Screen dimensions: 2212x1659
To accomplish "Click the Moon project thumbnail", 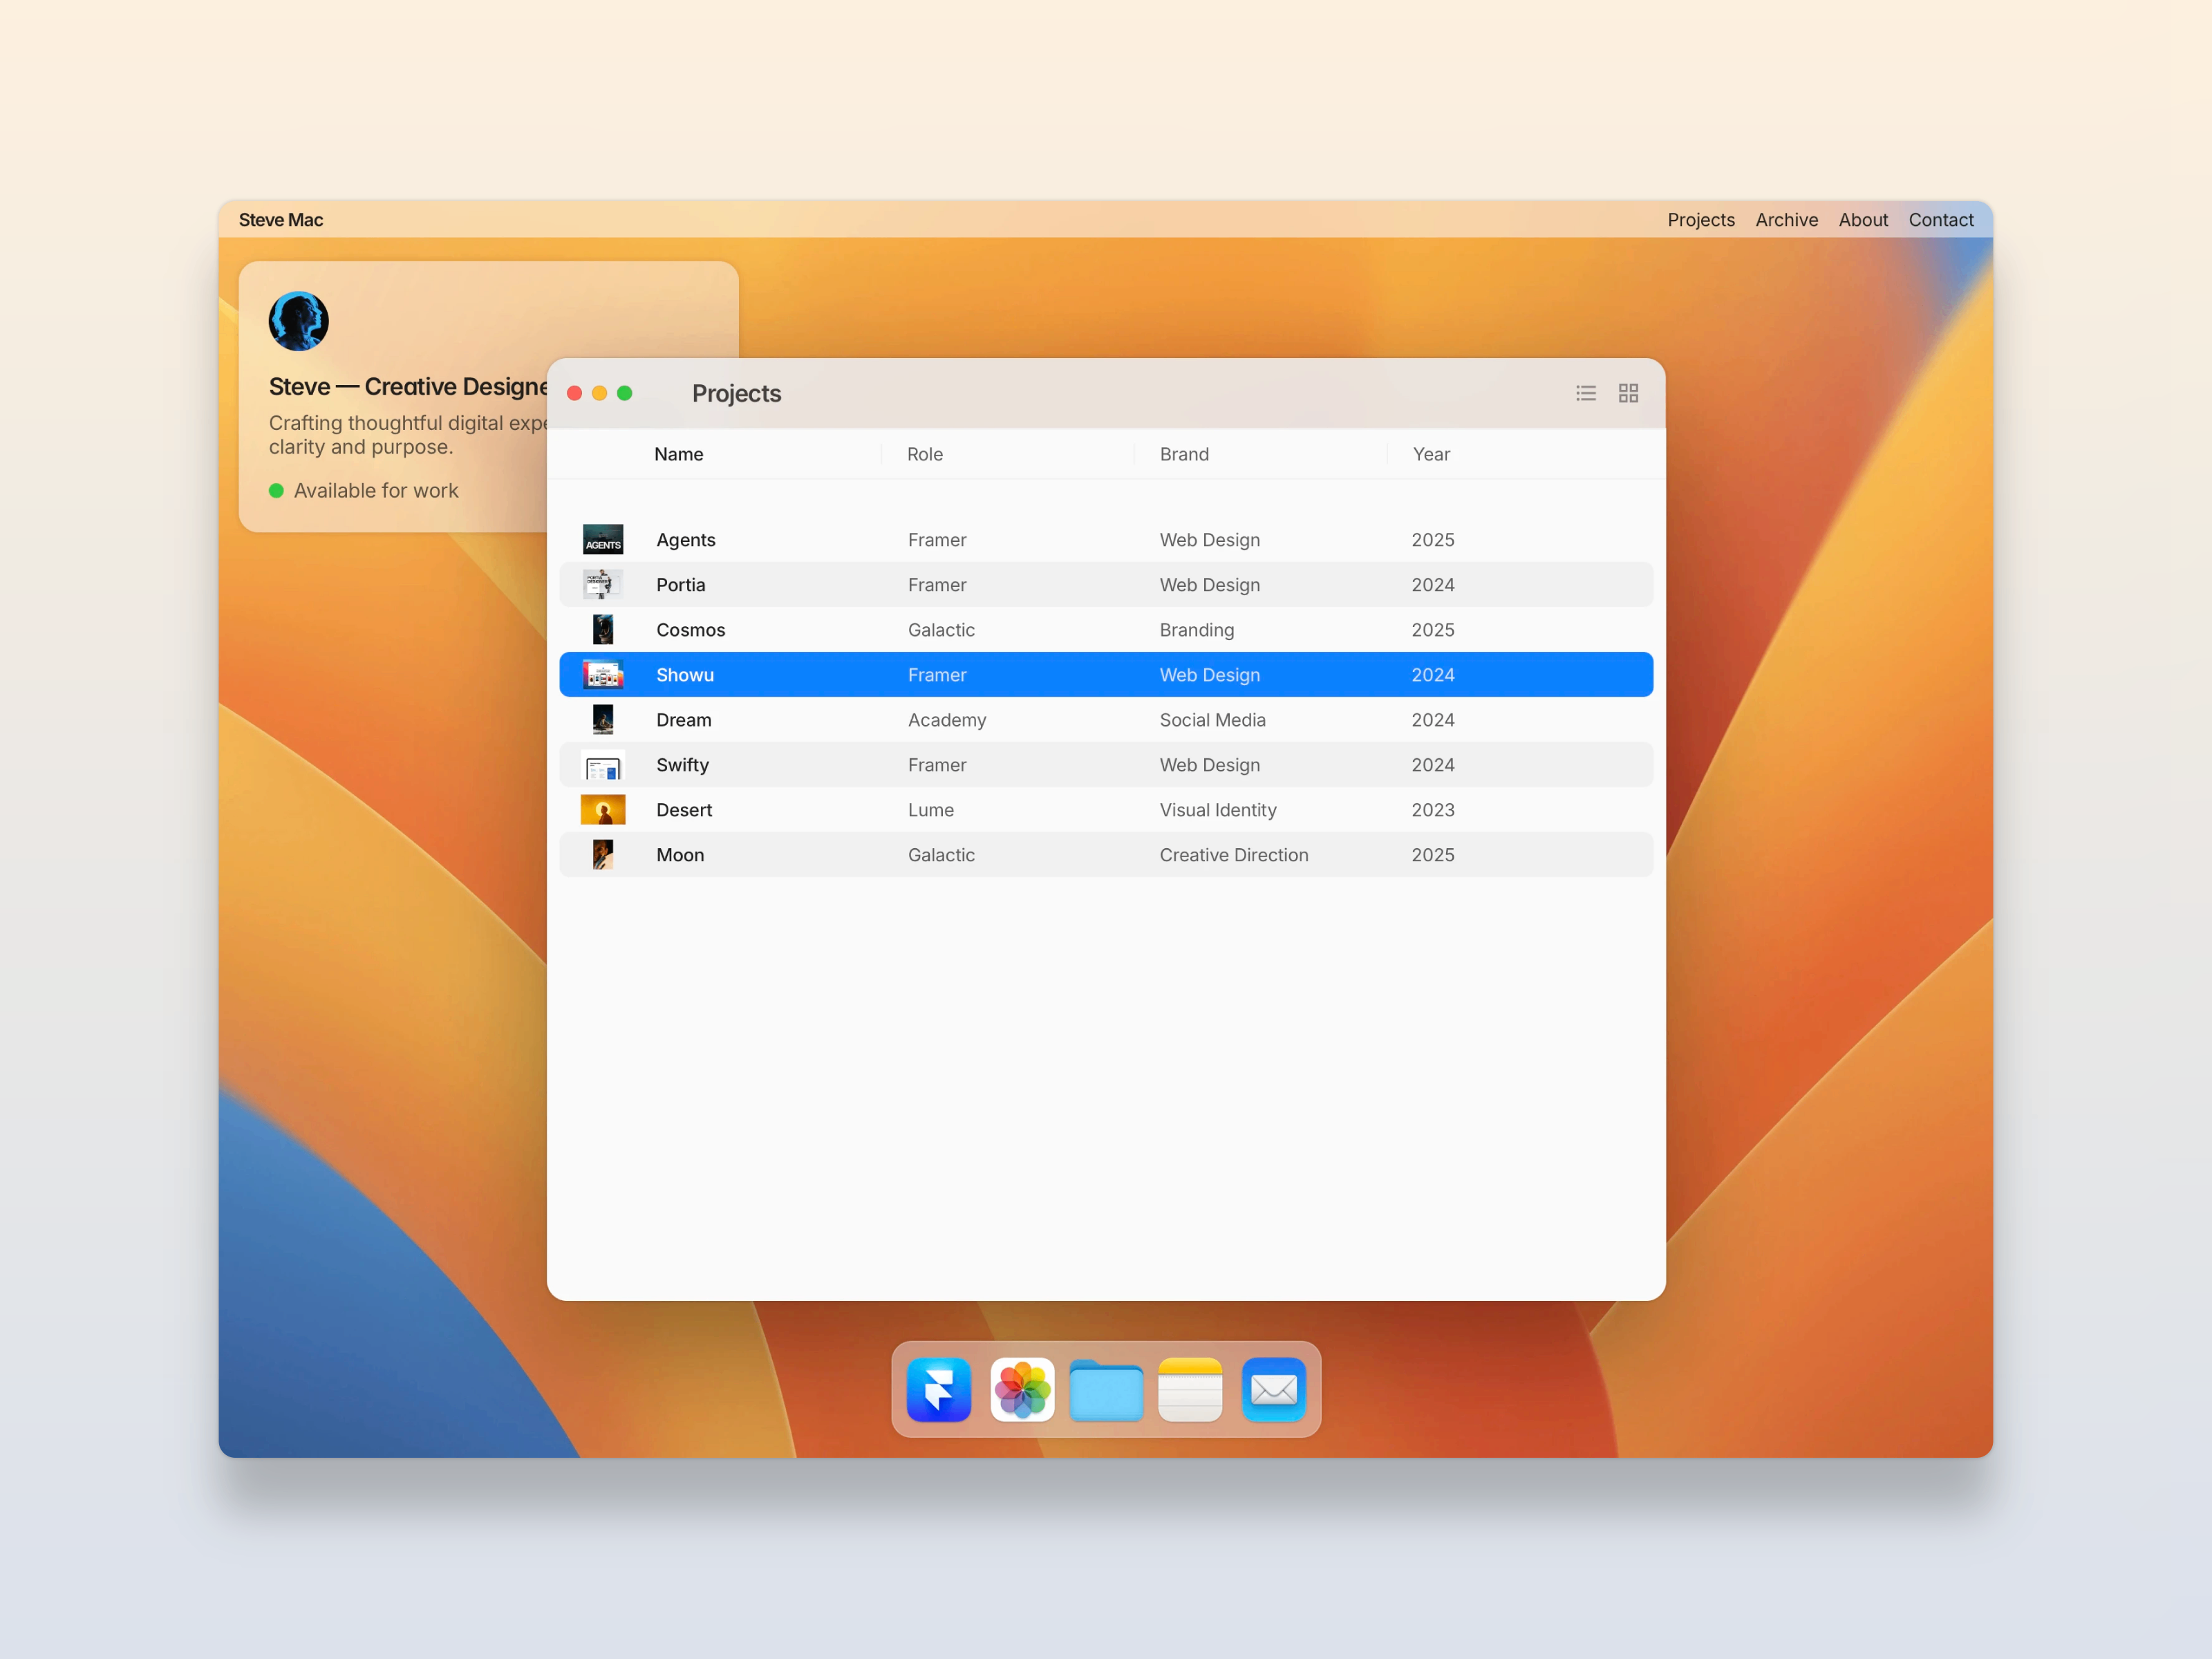I will pos(603,854).
